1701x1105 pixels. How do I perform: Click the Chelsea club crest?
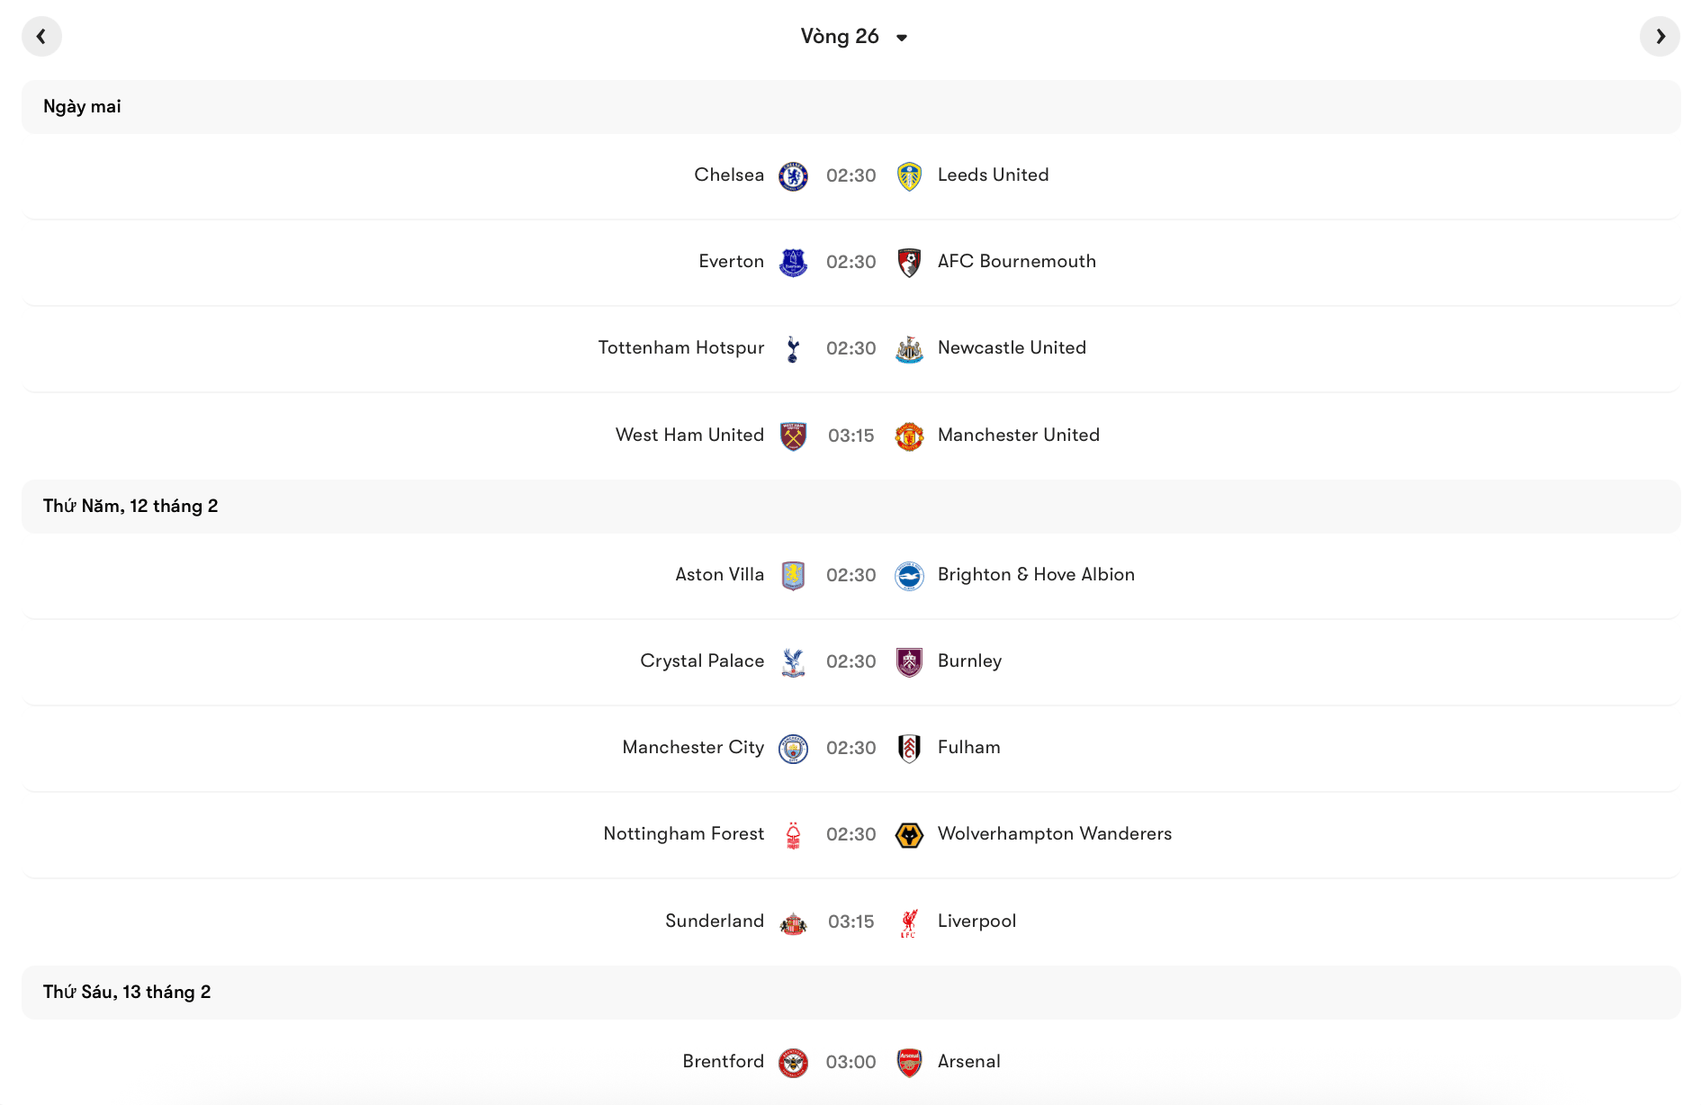point(792,175)
